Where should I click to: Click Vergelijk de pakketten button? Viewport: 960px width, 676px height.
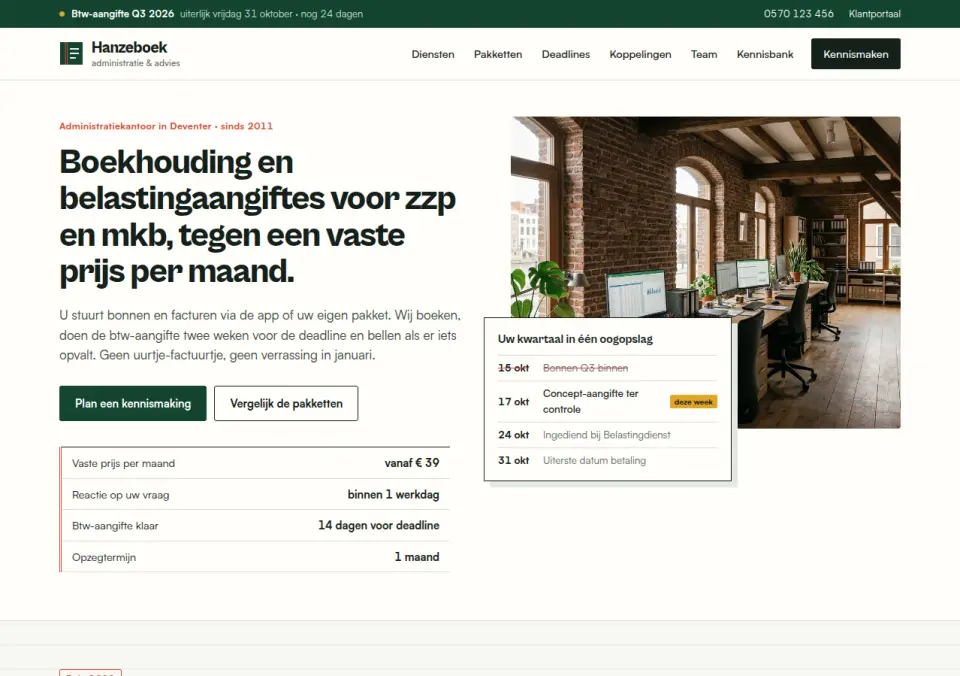coord(286,404)
